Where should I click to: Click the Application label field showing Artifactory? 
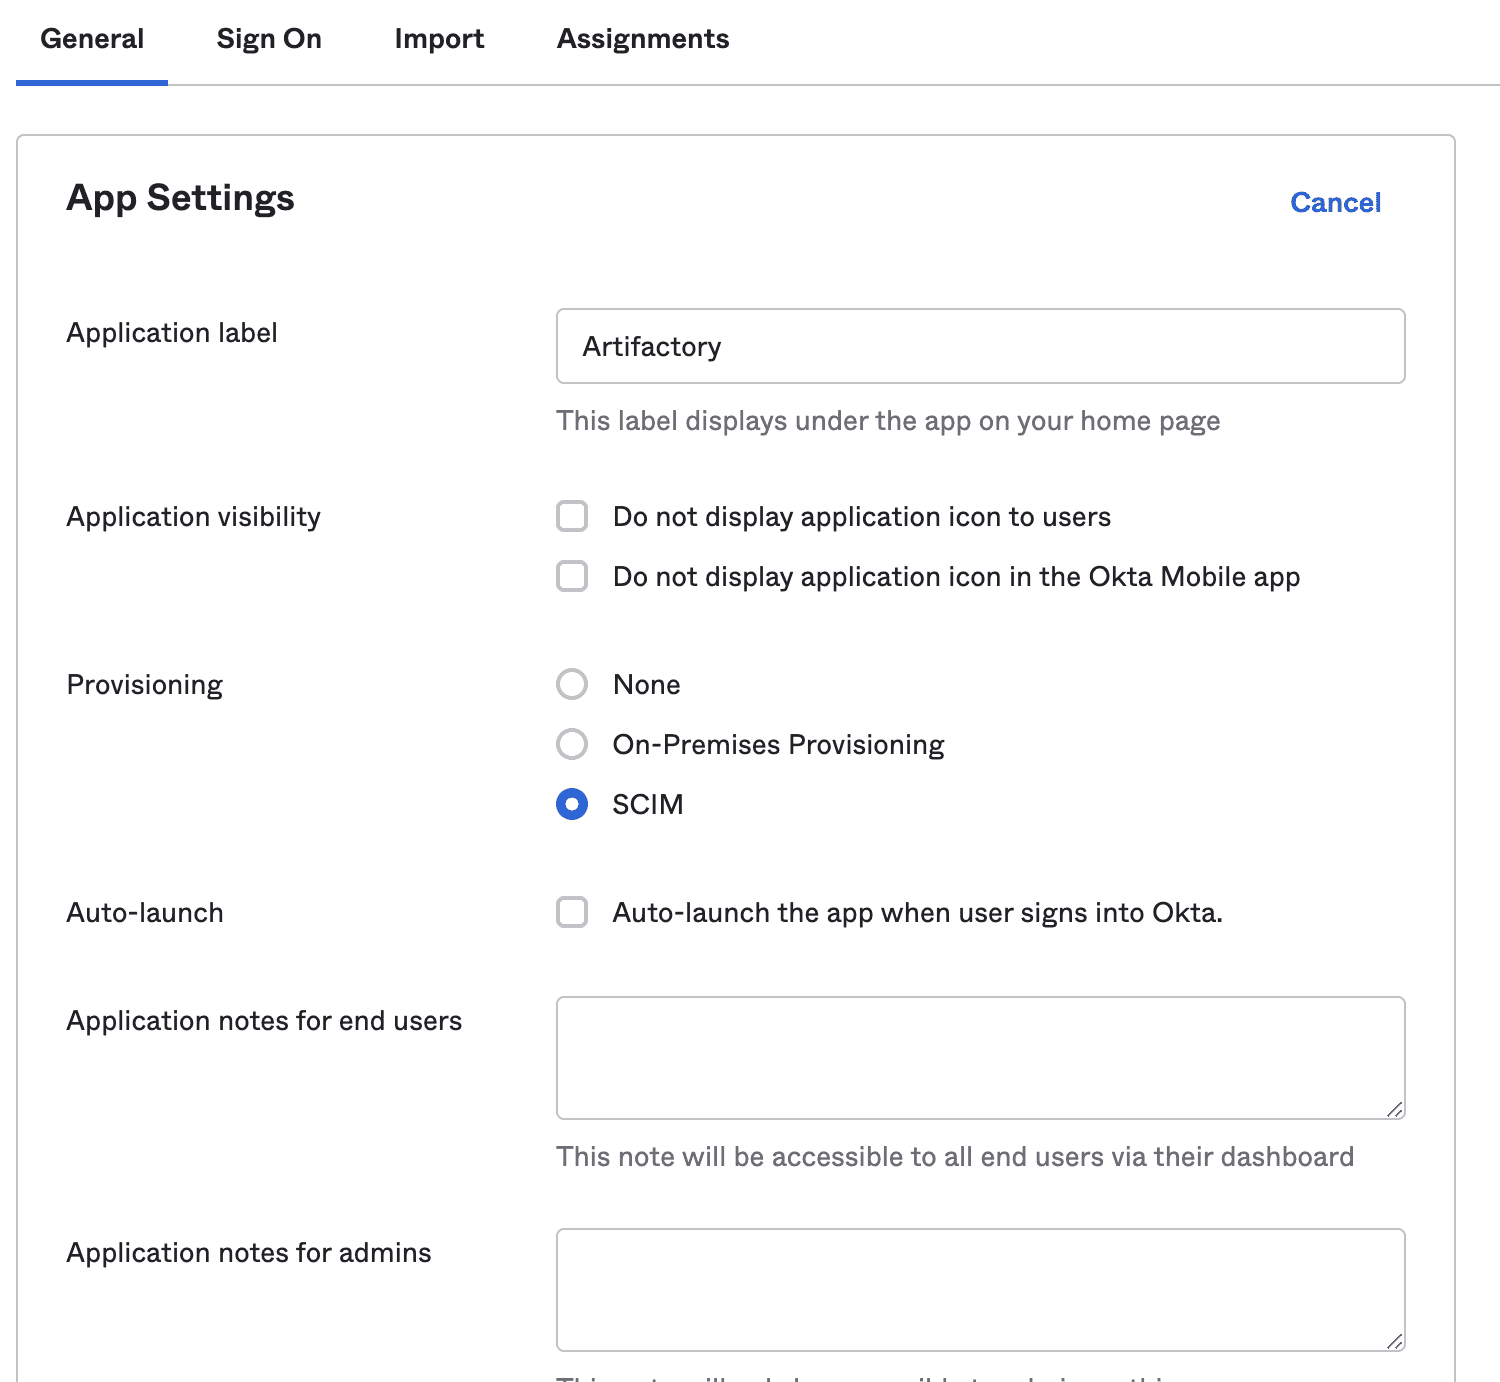[x=980, y=346]
